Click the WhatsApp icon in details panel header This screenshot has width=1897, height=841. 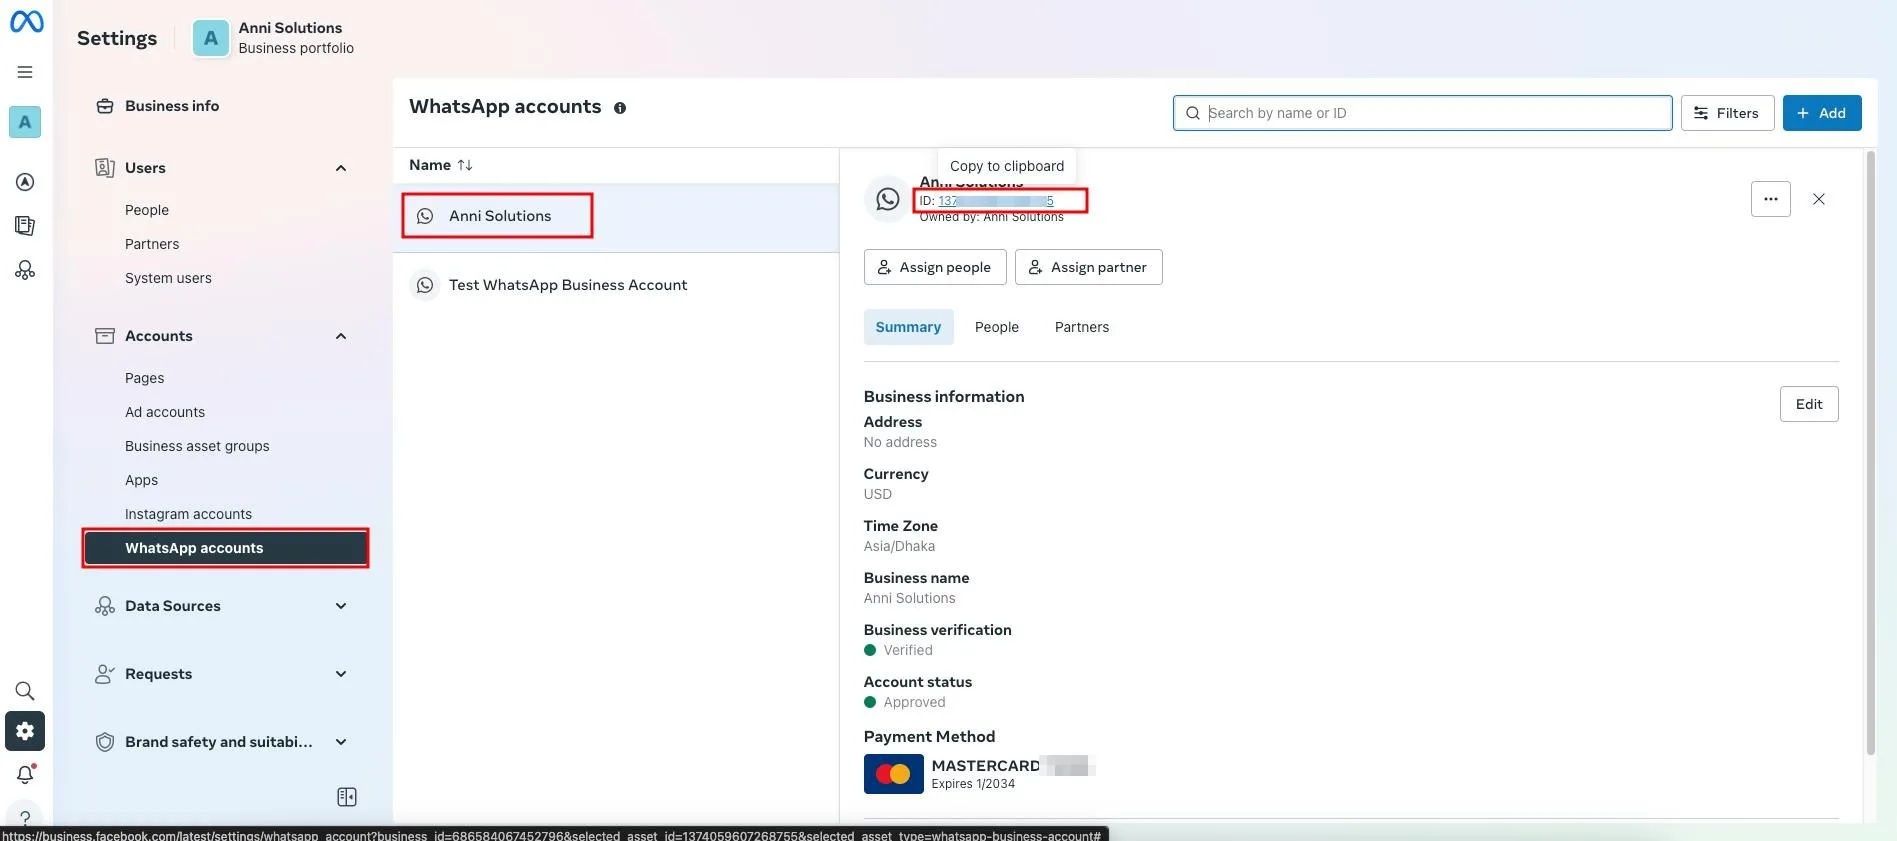[887, 199]
